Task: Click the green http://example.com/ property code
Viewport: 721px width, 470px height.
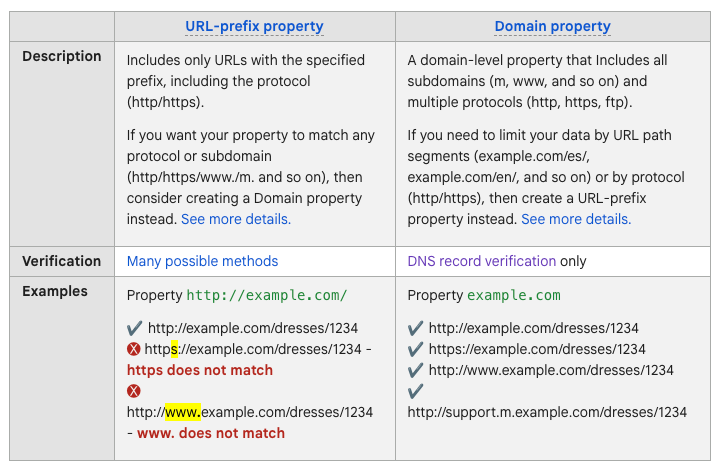Action: tap(267, 295)
